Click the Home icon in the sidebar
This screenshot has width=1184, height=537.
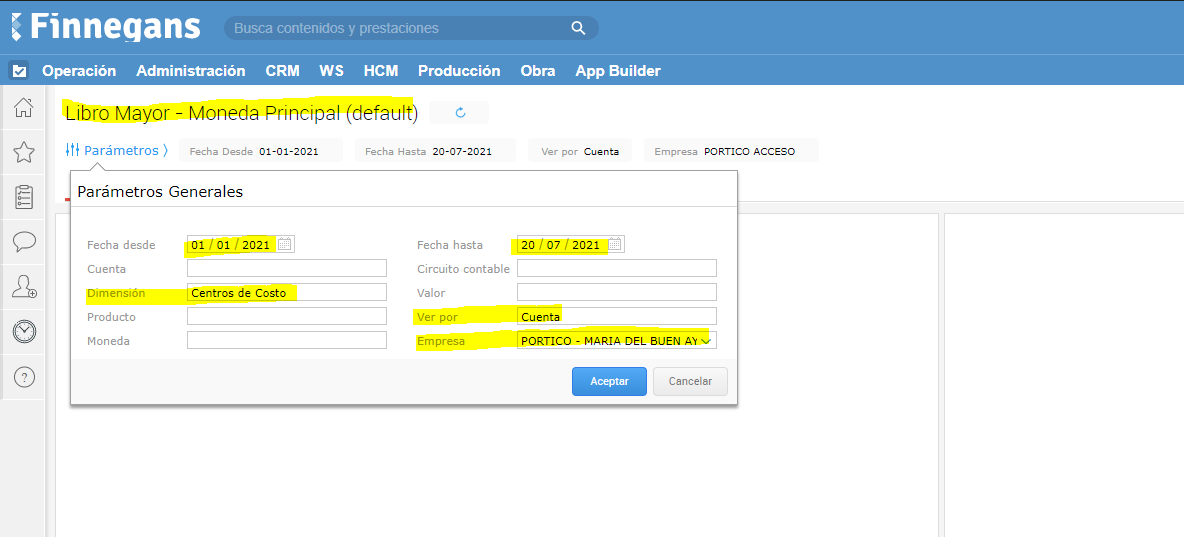click(24, 107)
